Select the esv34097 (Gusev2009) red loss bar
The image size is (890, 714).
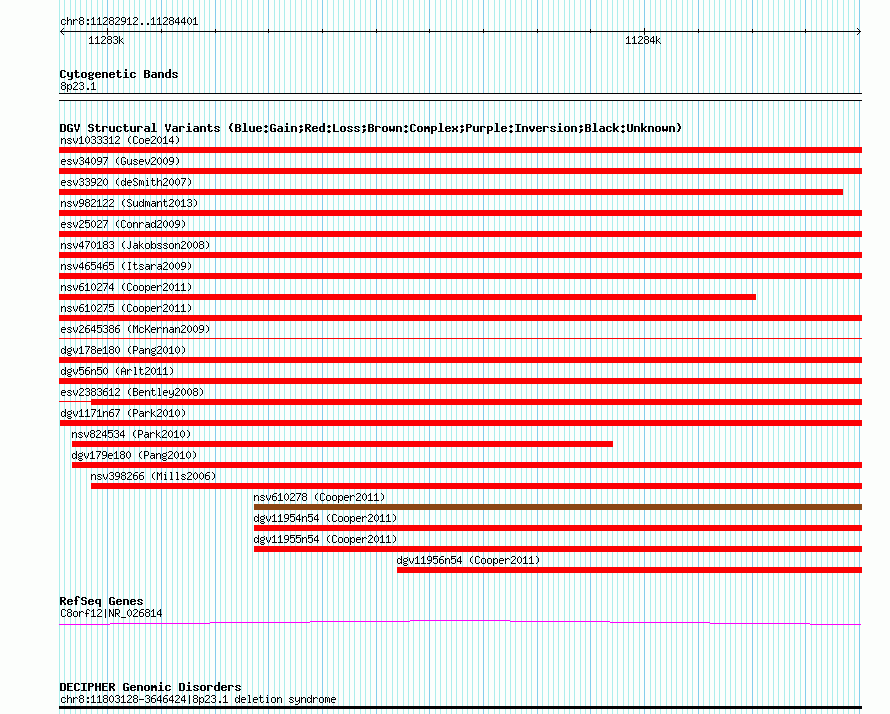[x=460, y=171]
